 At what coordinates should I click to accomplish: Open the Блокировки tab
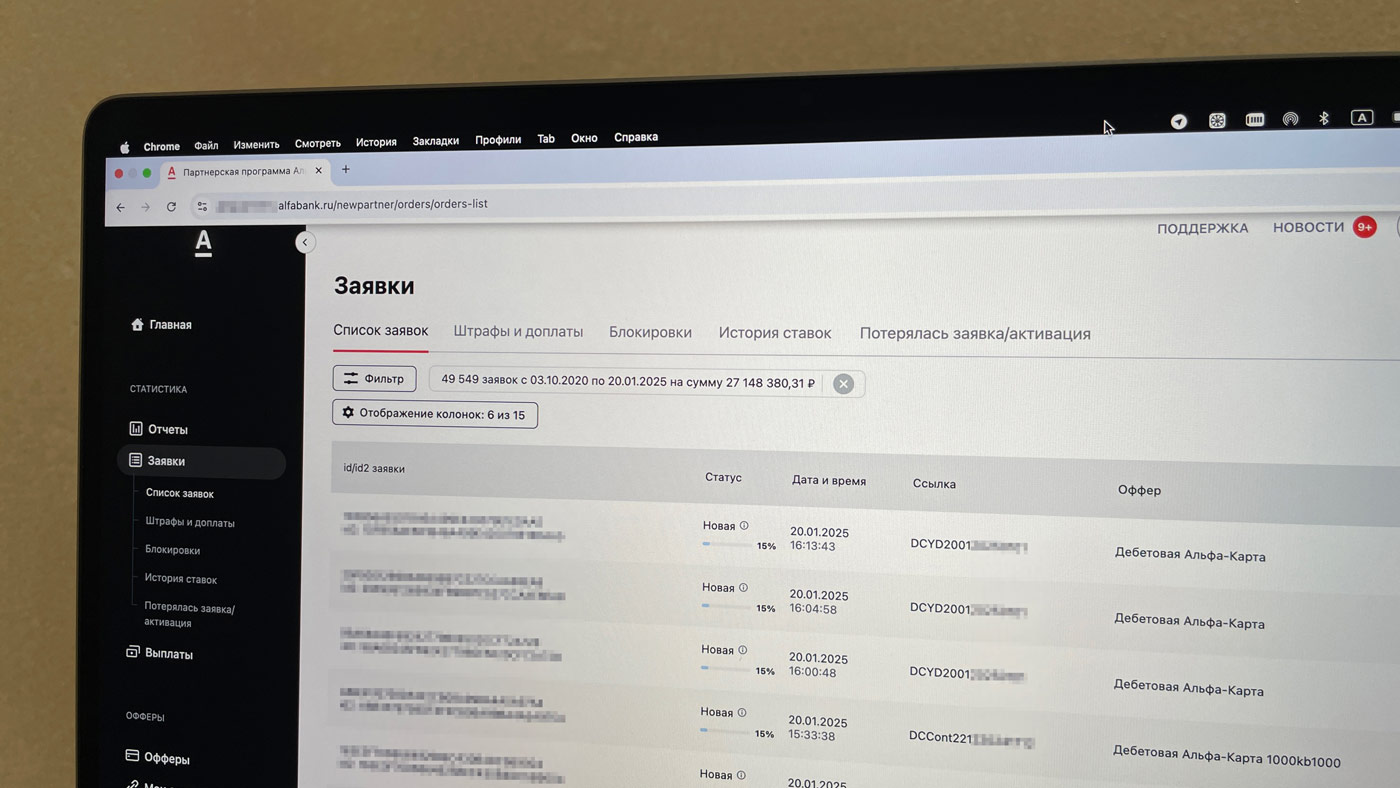[x=650, y=332]
